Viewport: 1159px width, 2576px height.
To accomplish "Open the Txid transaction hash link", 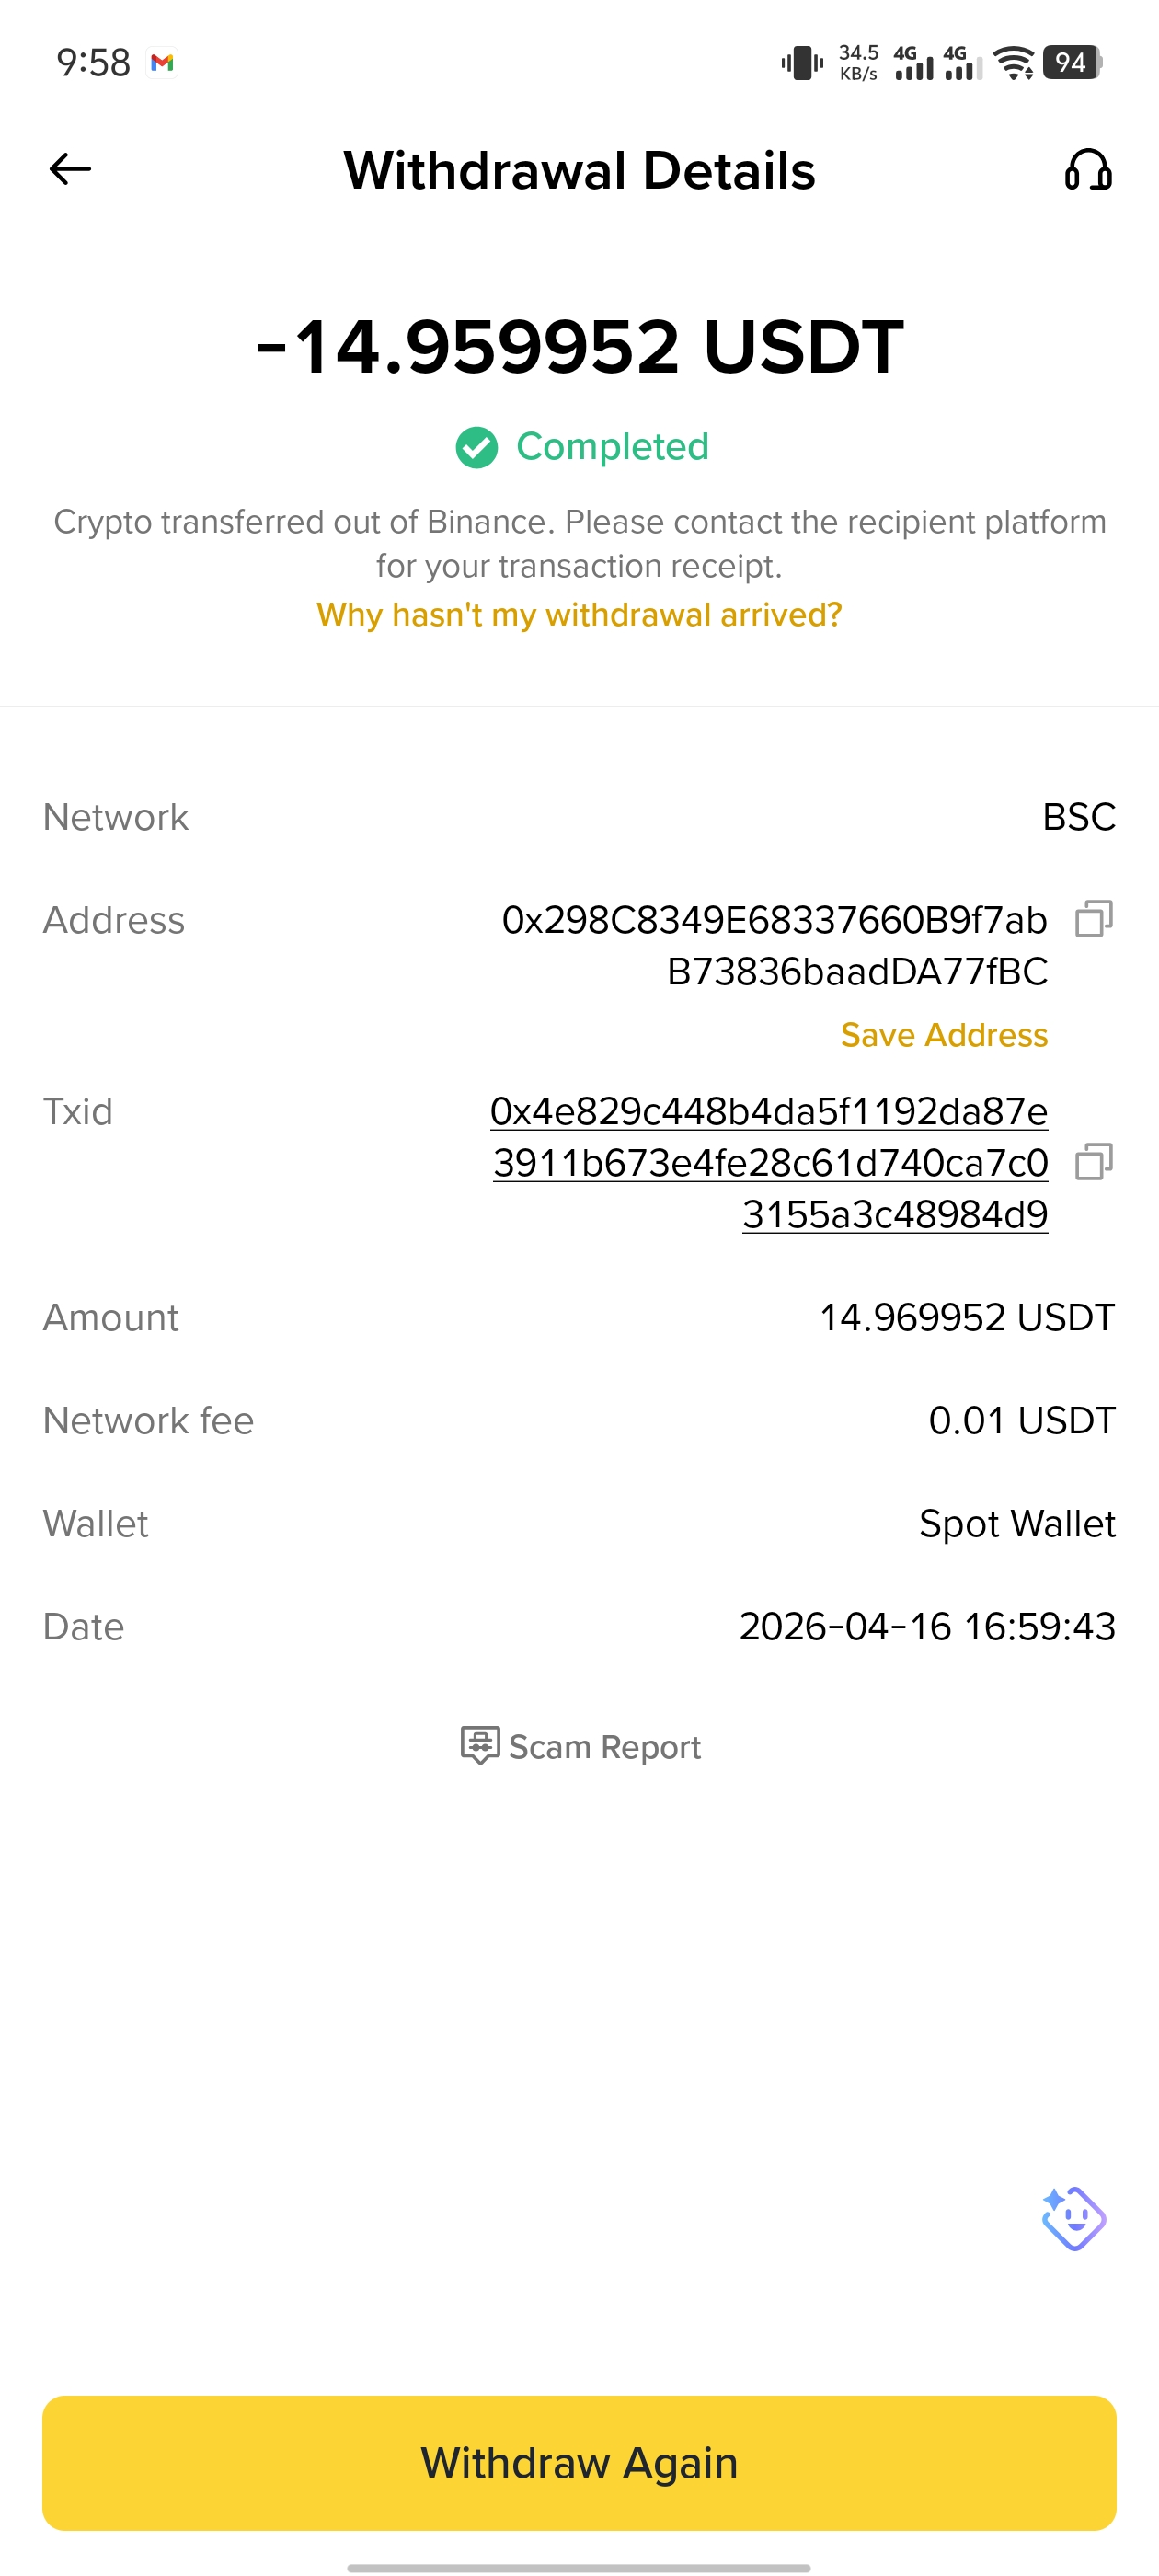I will point(769,1162).
